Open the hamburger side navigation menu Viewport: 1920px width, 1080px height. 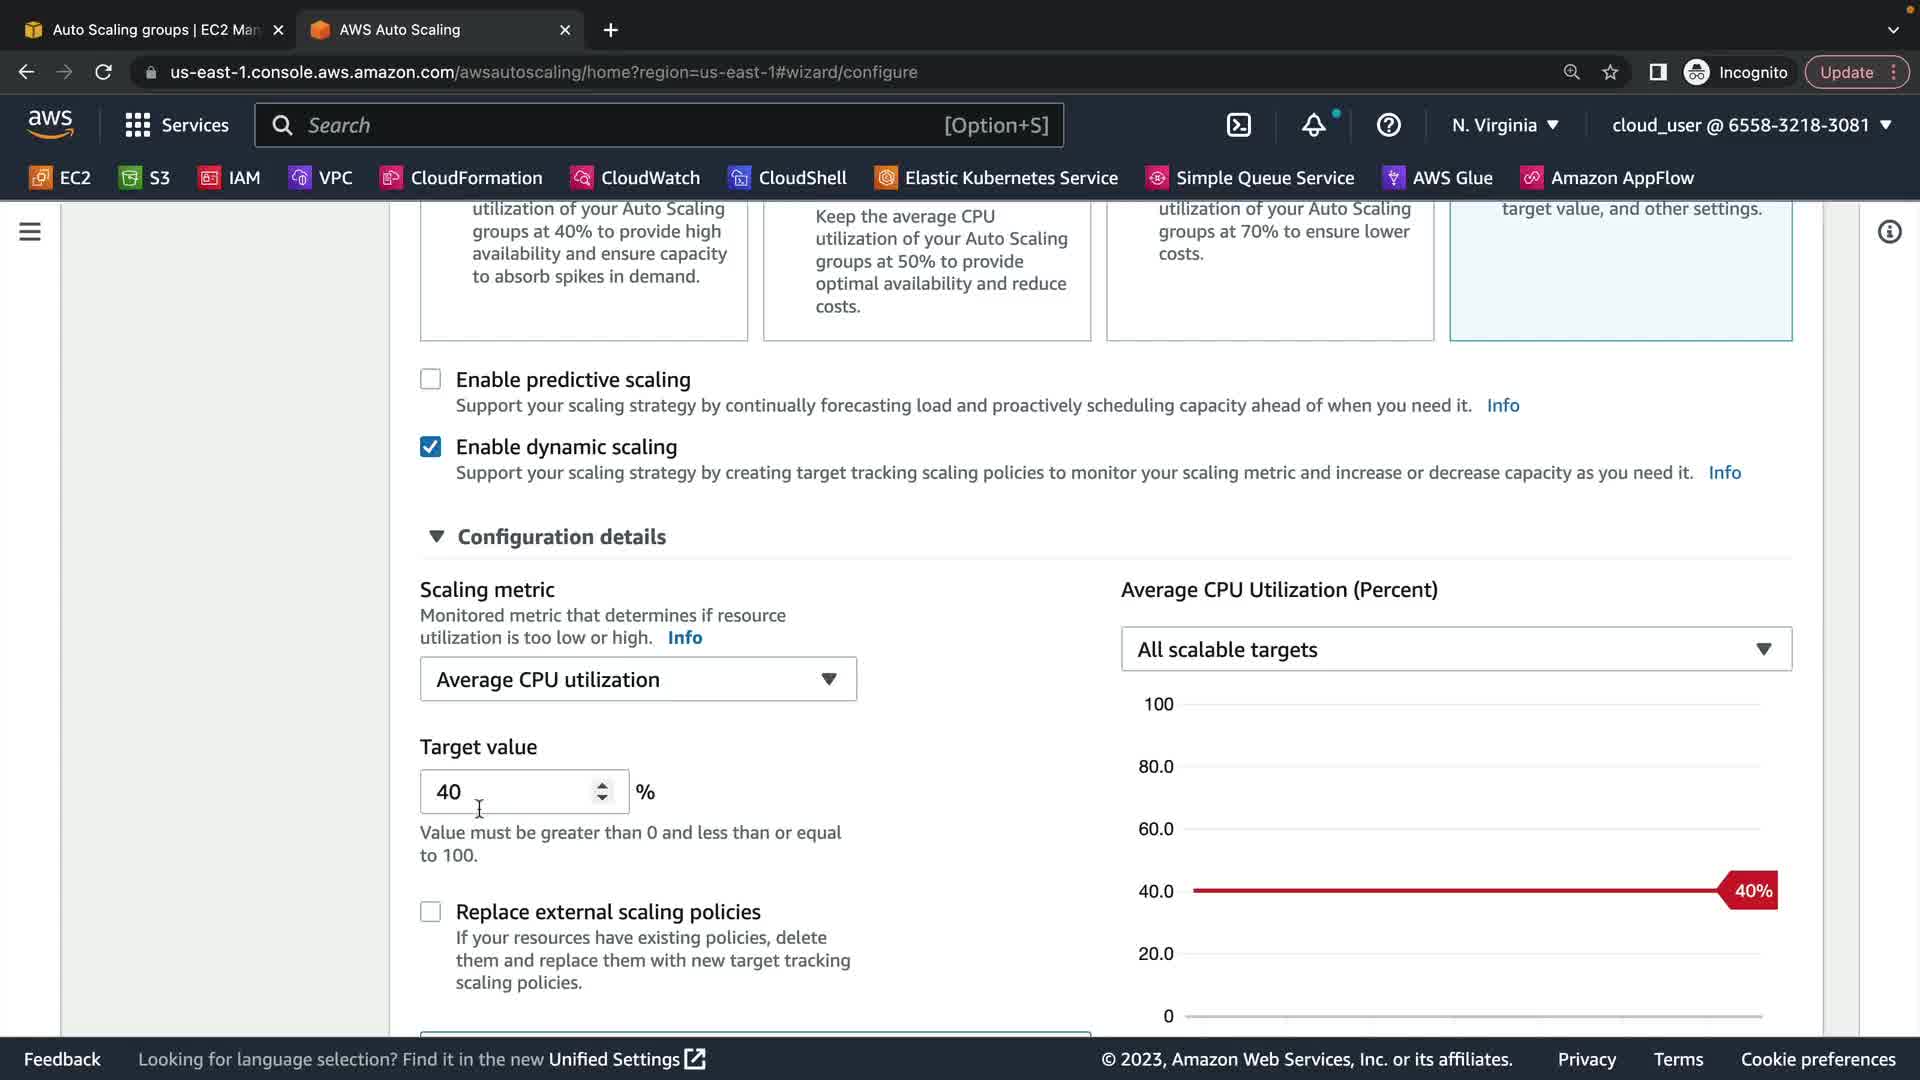click(x=30, y=232)
